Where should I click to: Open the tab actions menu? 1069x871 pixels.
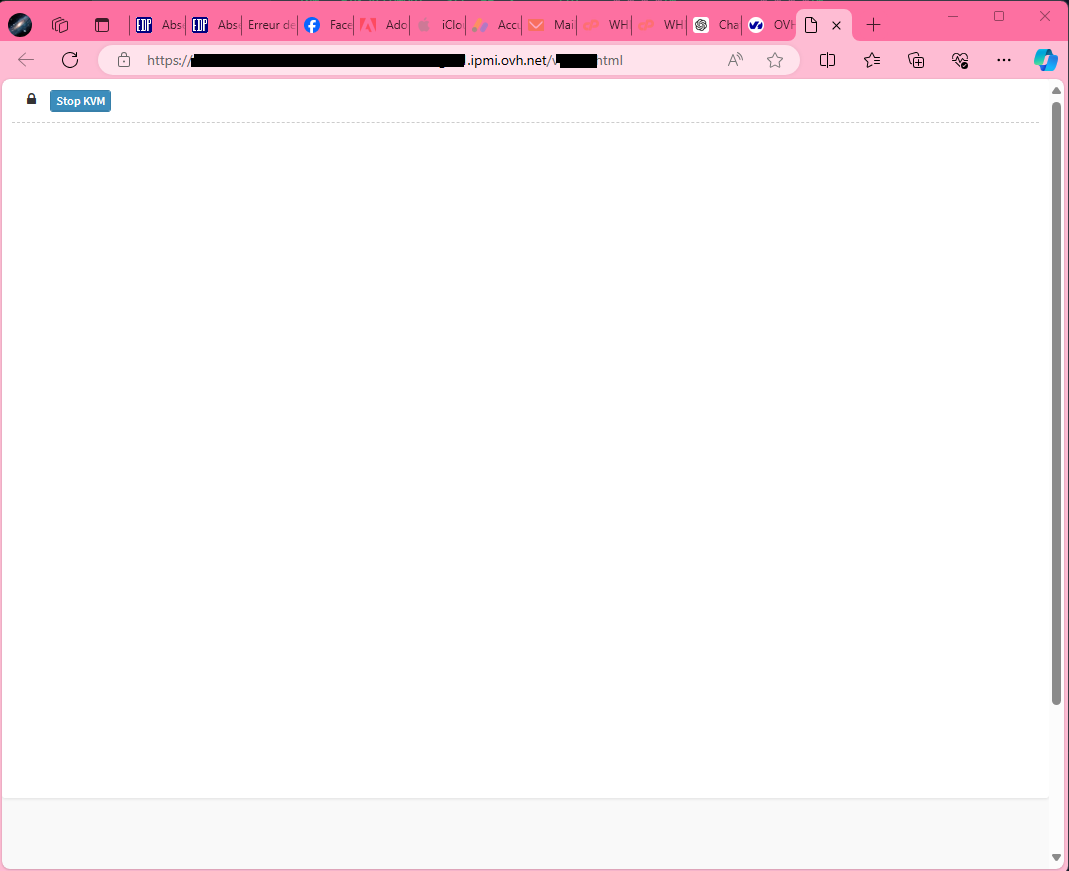pyautogui.click(x=101, y=25)
